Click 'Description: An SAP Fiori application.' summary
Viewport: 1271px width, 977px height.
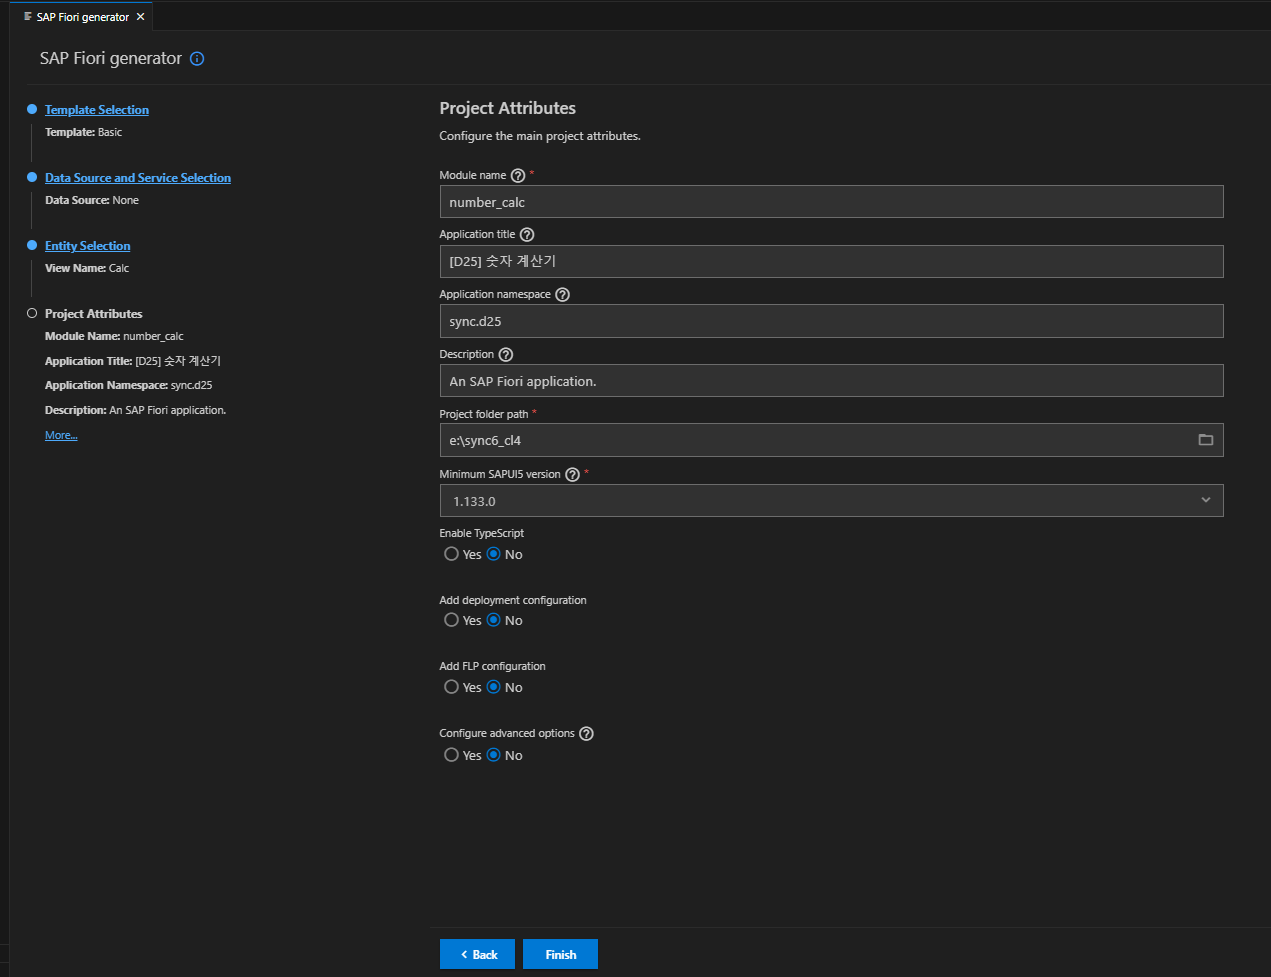click(x=136, y=410)
